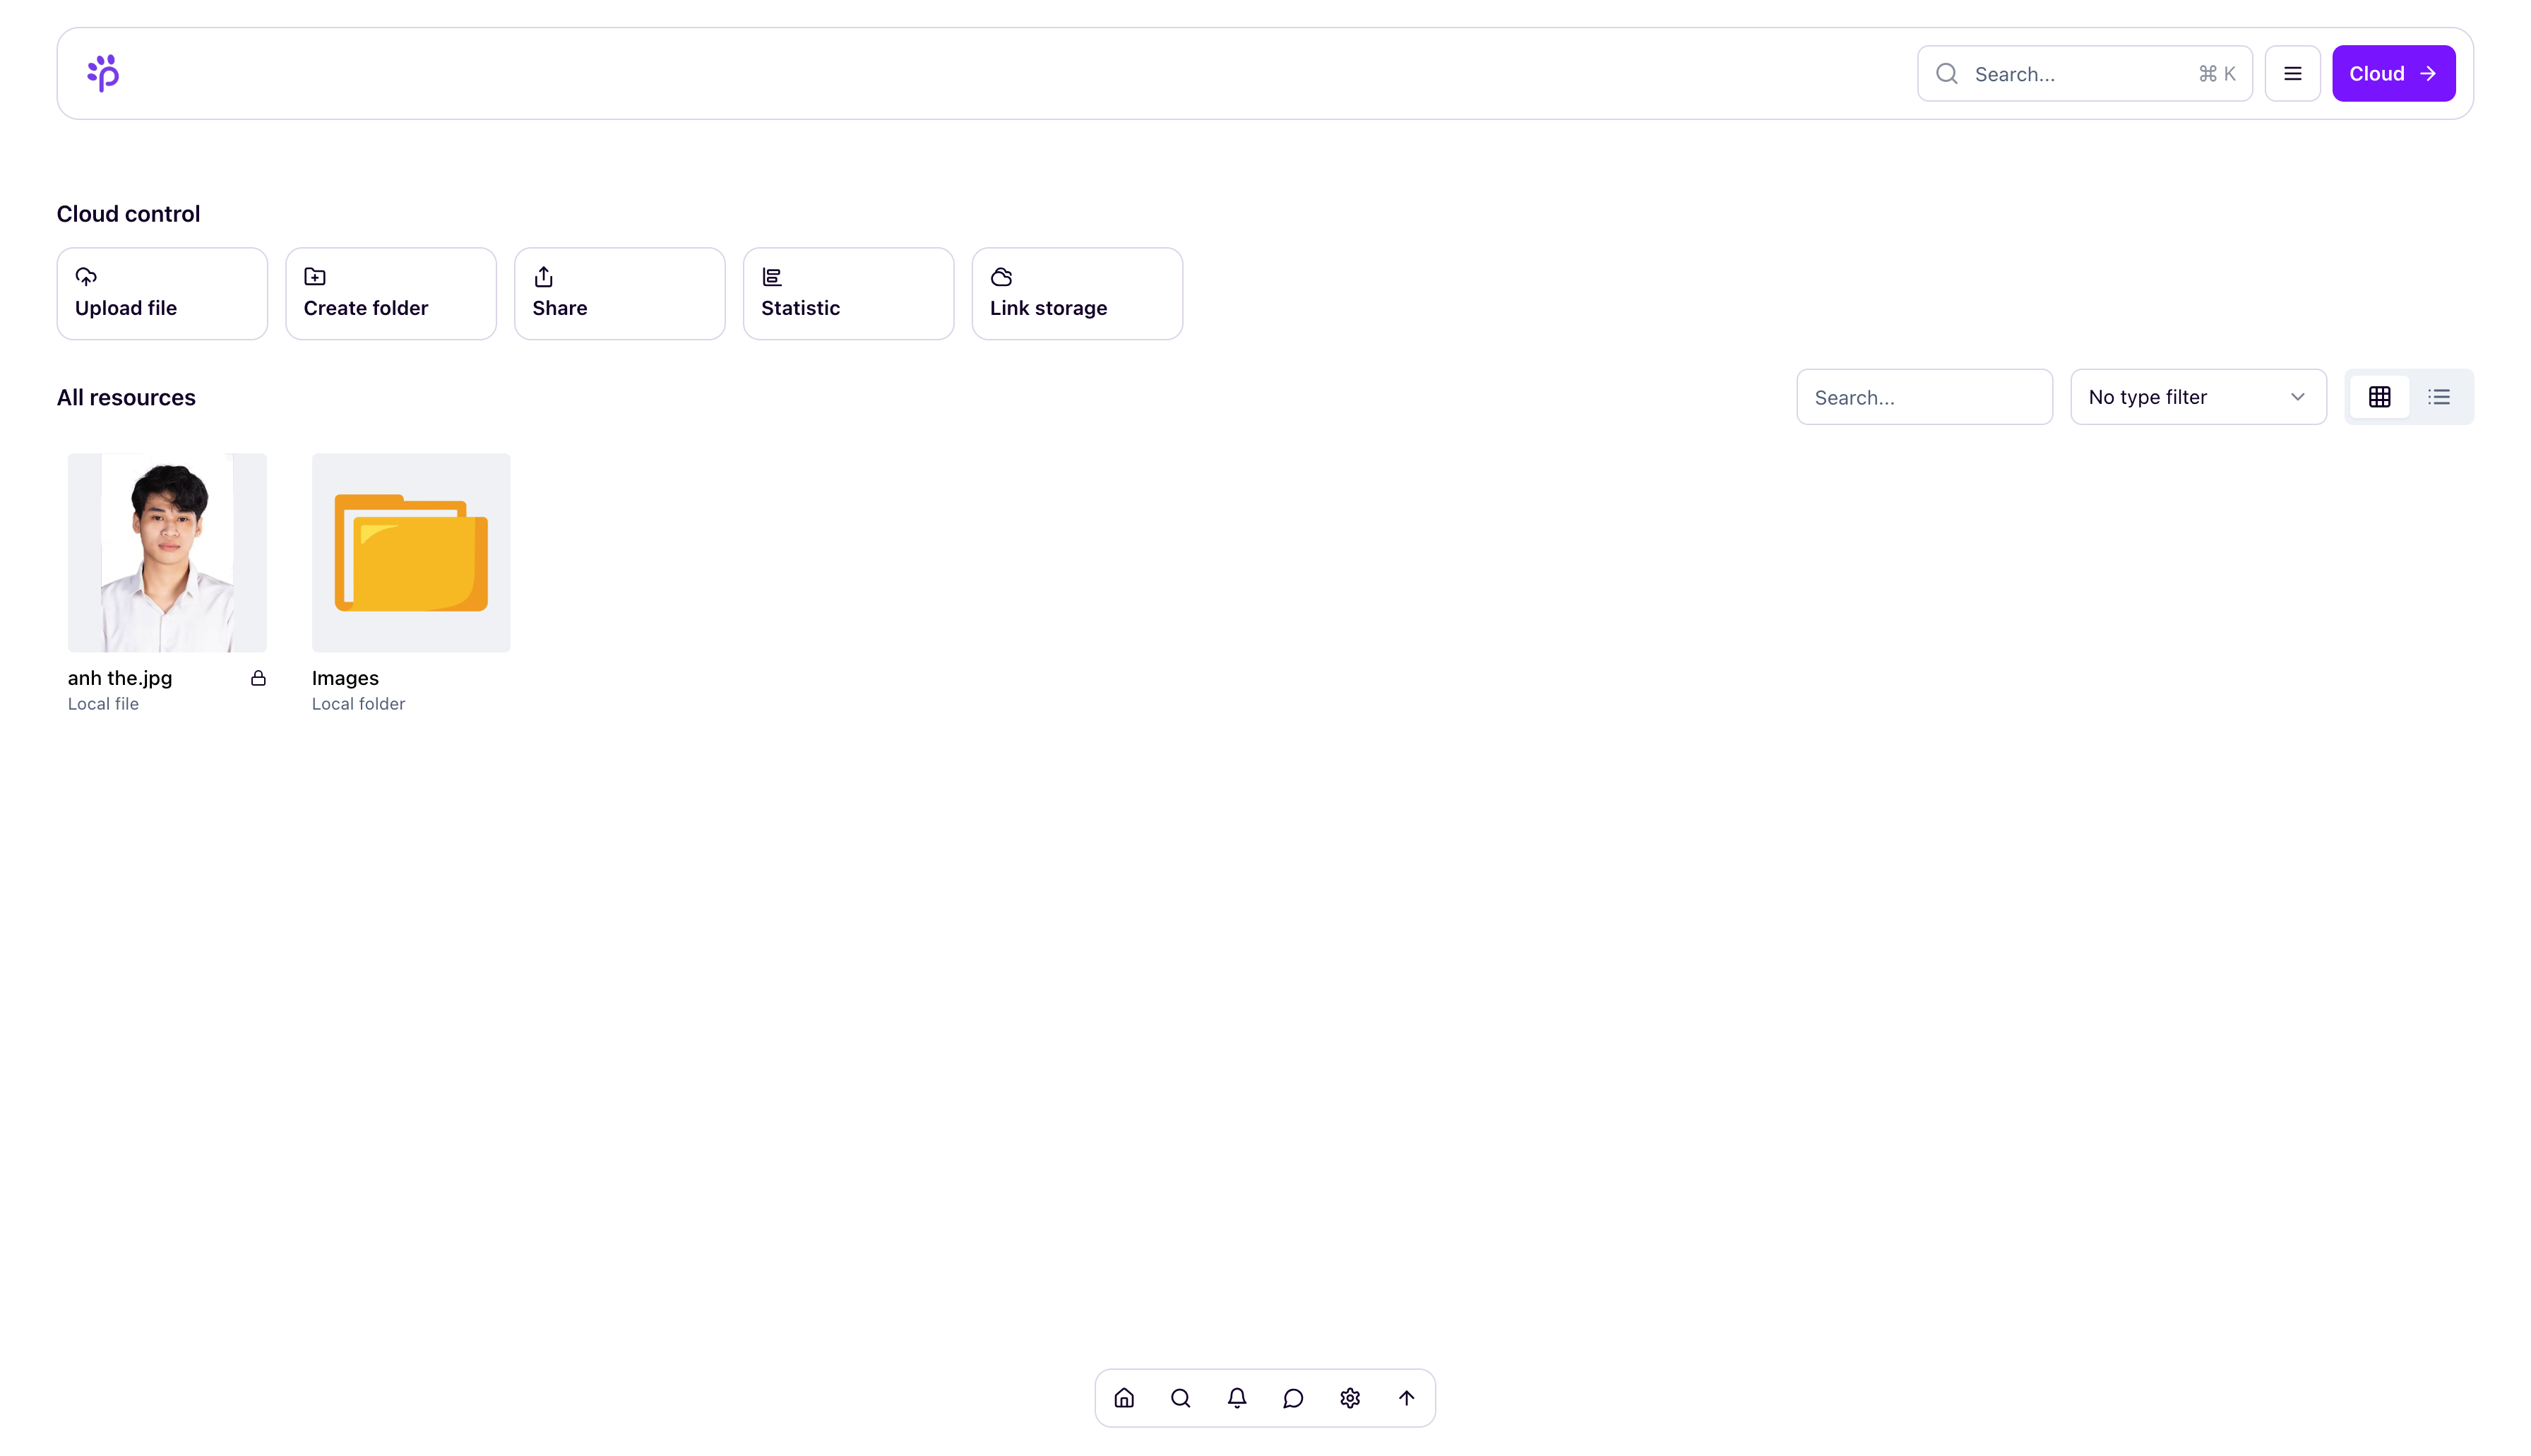The width and height of the screenshot is (2531, 1456).
Task: Click the Link storage card
Action: [1076, 294]
